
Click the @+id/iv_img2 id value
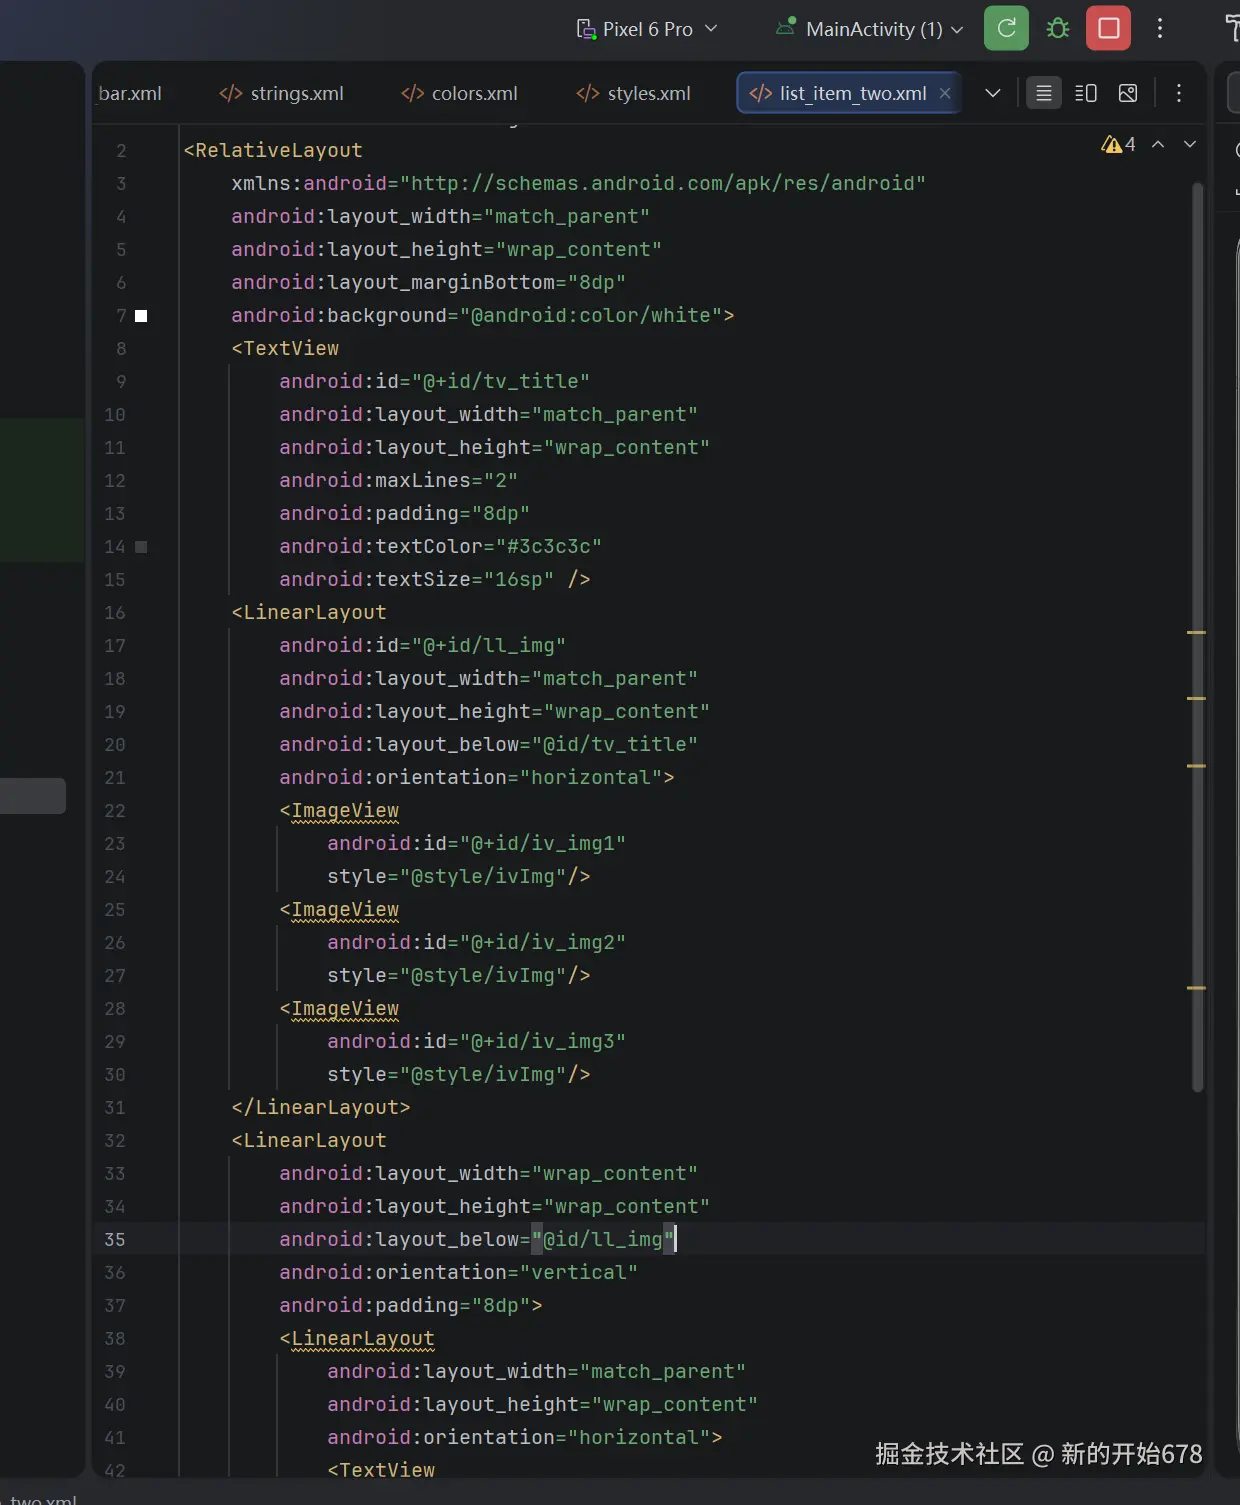click(x=543, y=942)
